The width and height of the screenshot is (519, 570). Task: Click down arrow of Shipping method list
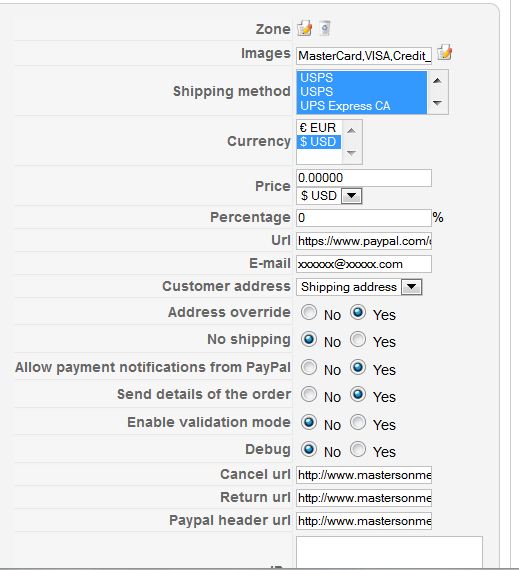point(437,104)
